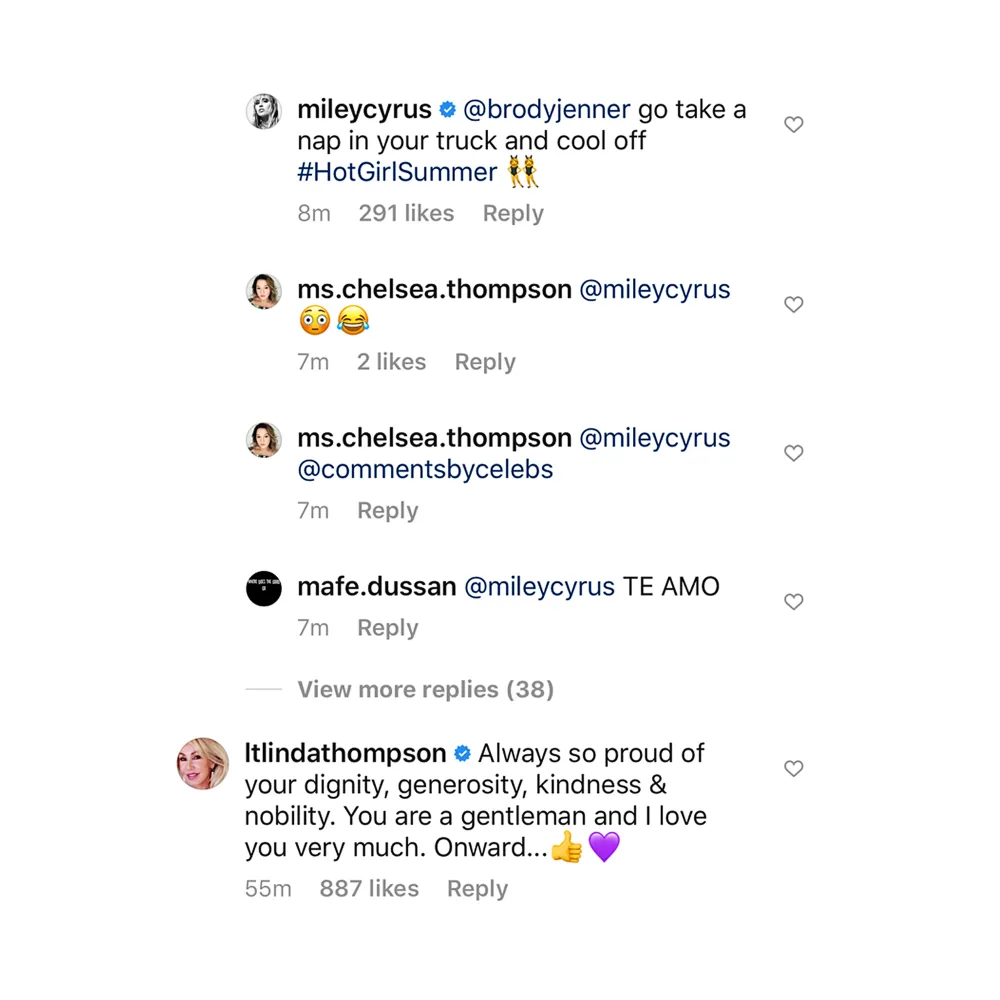Open the @brodyjenner mention

point(549,109)
